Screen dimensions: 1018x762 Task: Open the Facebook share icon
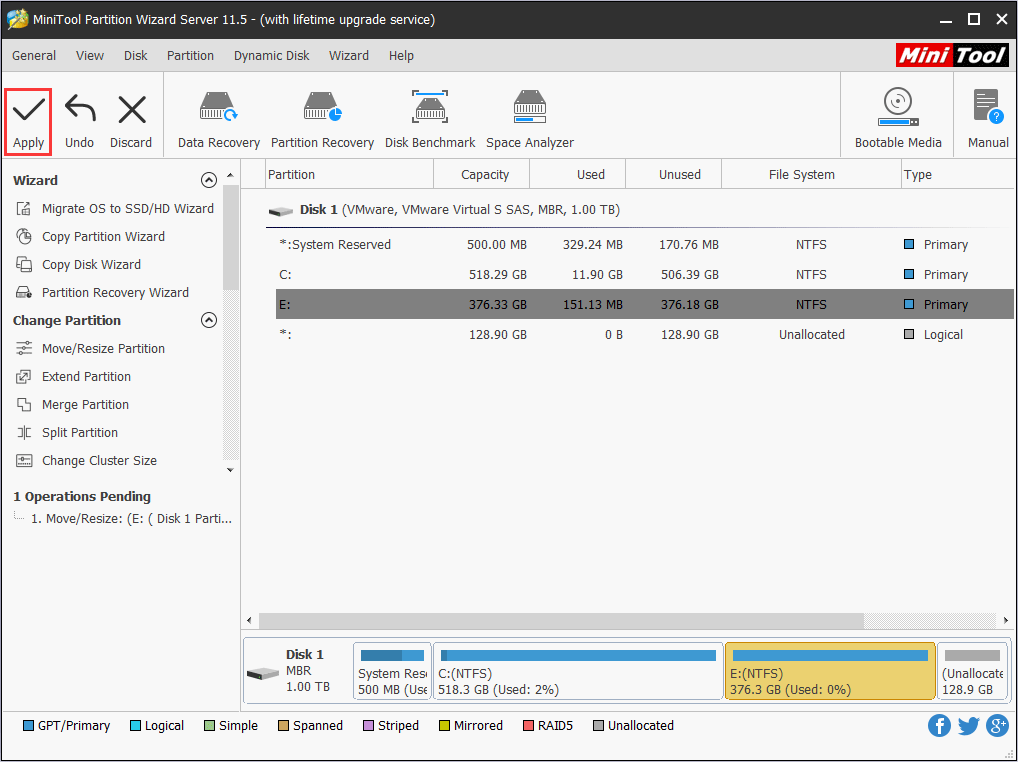pos(939,726)
